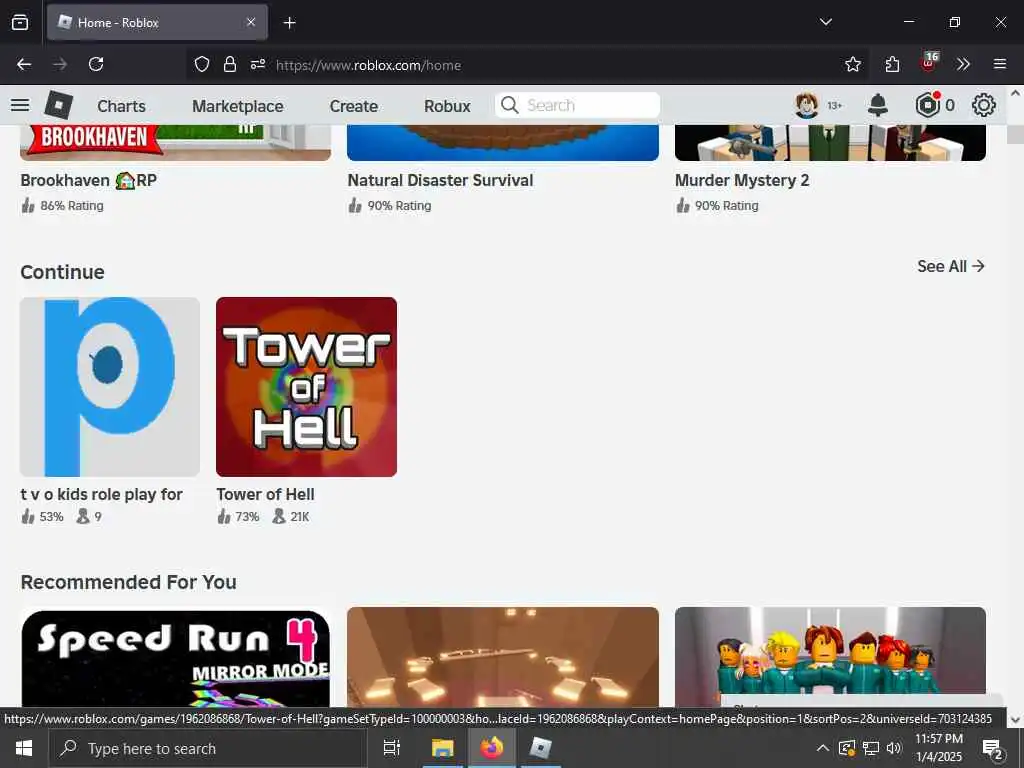Open the Windows Start menu
1024x768 pixels.
click(x=24, y=748)
